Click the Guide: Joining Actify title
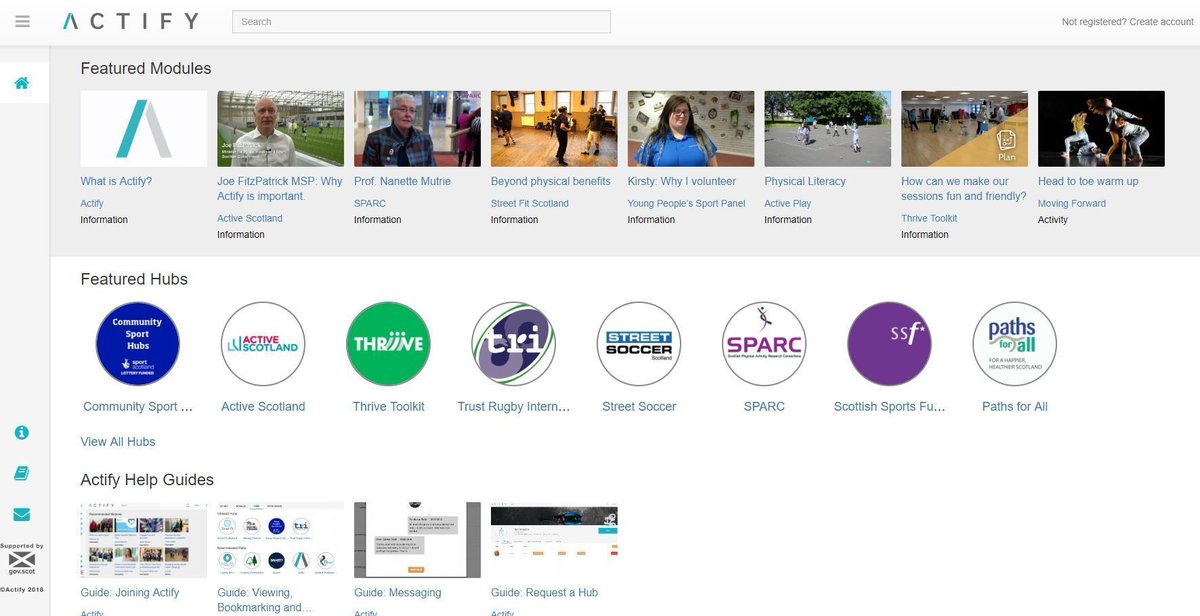The width and height of the screenshot is (1200, 616). point(130,593)
